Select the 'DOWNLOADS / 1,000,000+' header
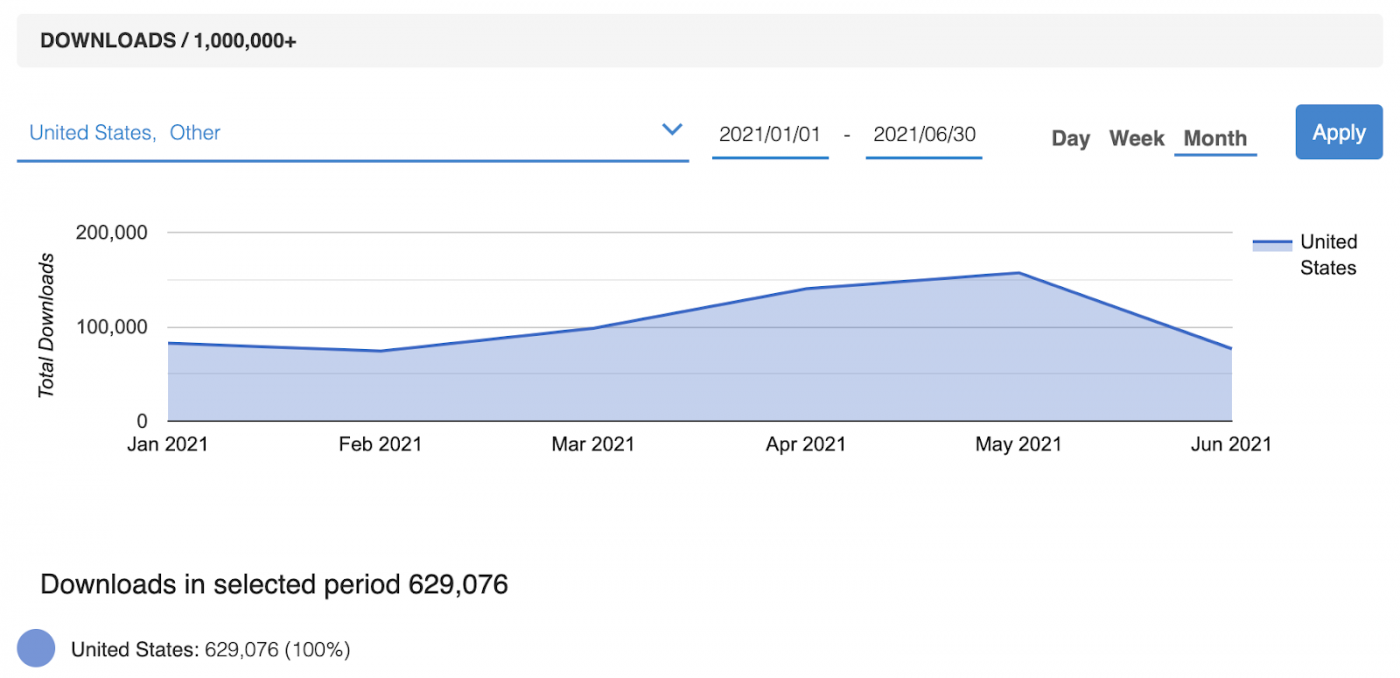This screenshot has width=1400, height=678. click(168, 41)
